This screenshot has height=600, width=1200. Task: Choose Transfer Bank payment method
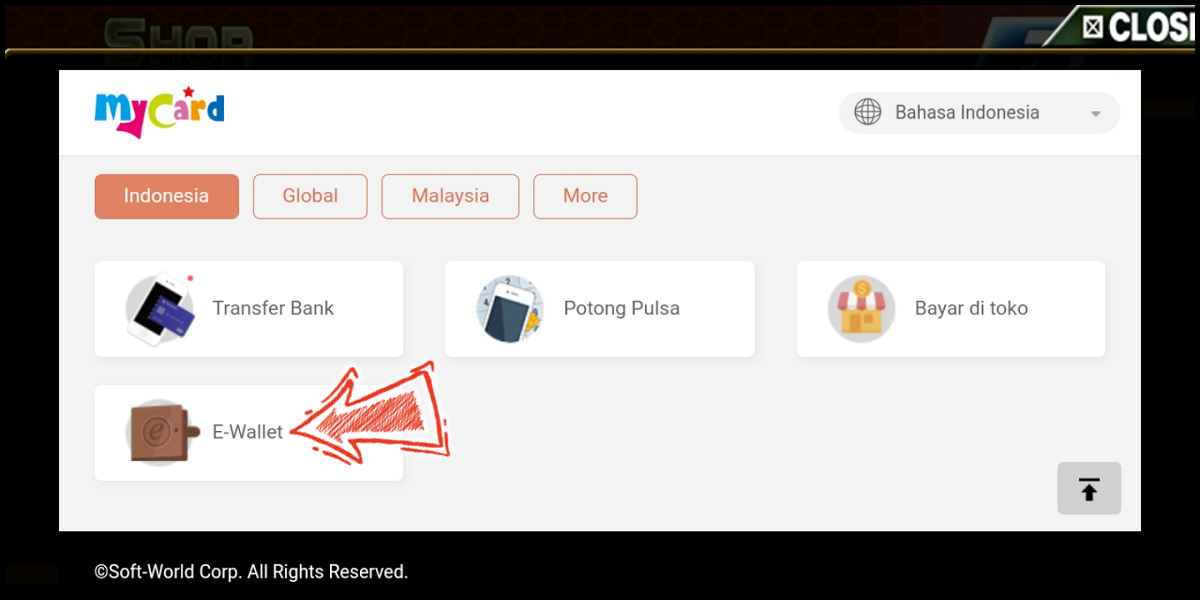(249, 309)
